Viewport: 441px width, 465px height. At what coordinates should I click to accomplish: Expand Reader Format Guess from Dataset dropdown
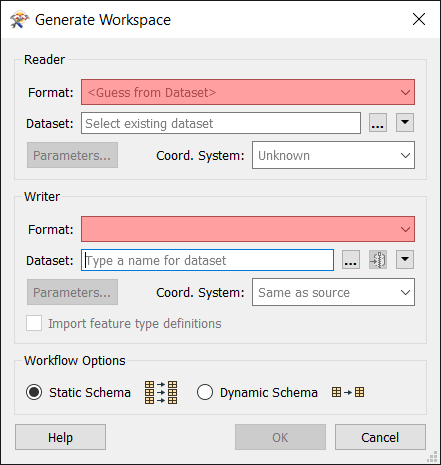coord(248,92)
